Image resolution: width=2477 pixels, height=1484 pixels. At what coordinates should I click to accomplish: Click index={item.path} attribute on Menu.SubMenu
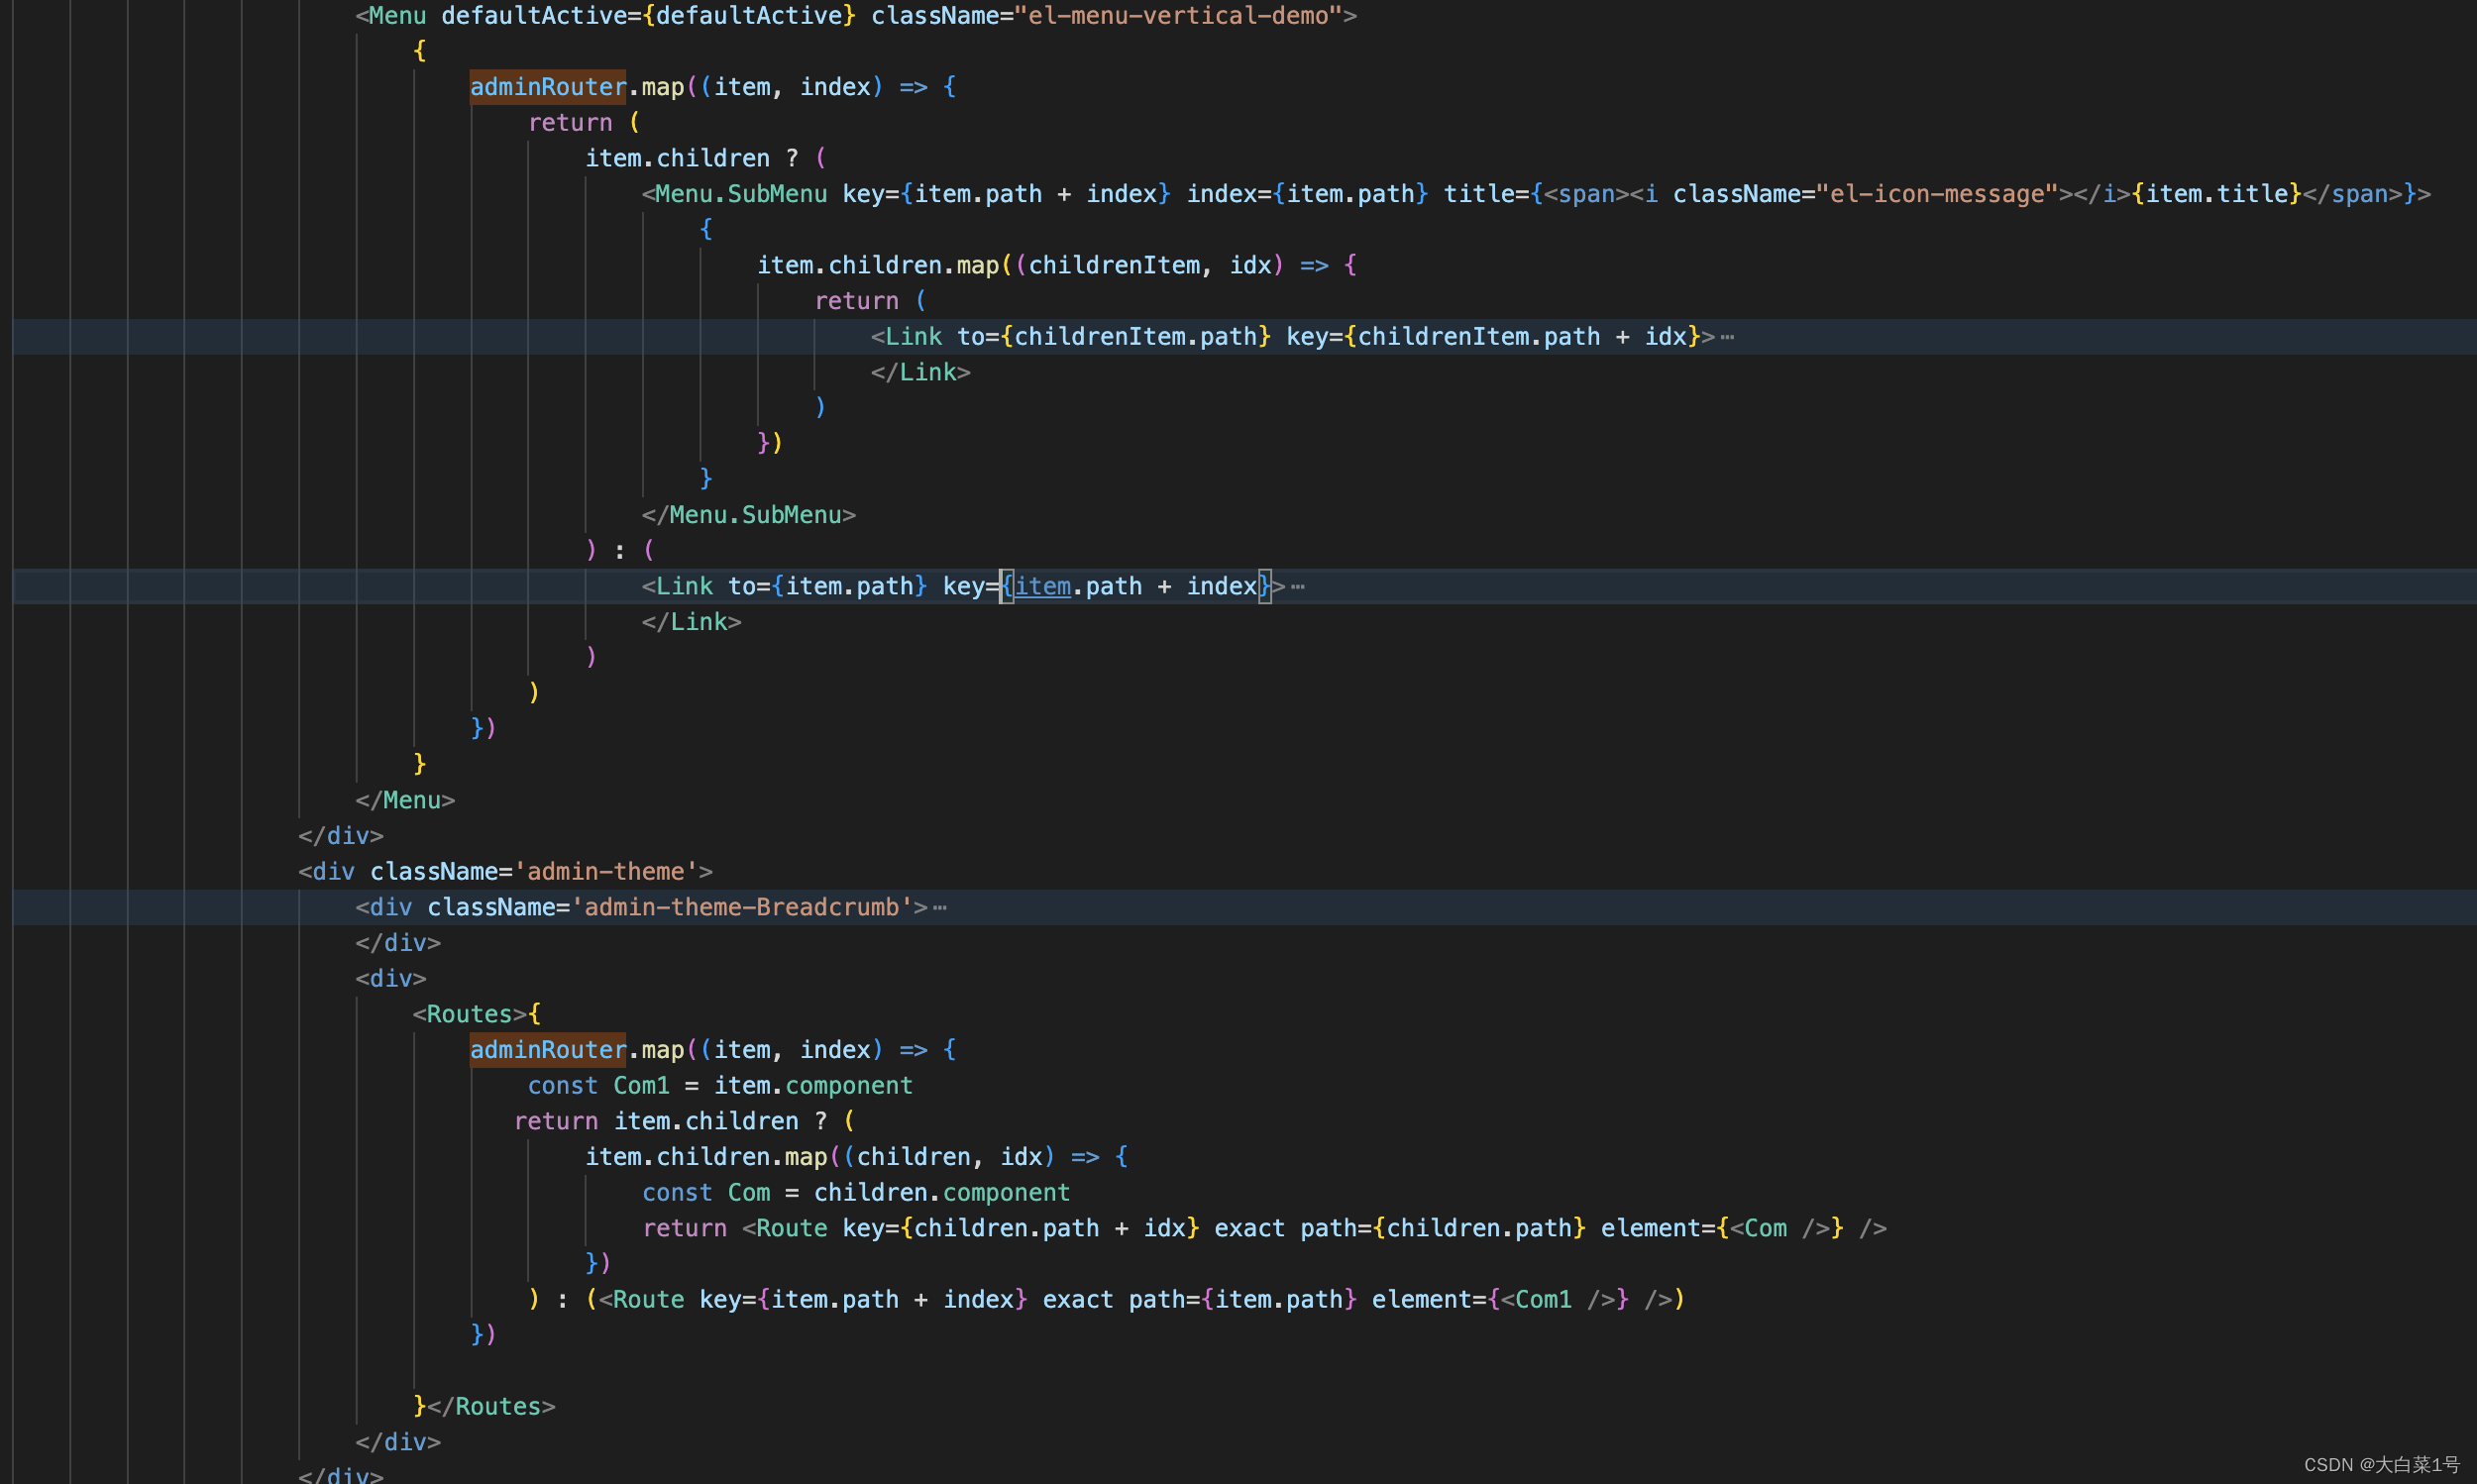pos(1307,194)
